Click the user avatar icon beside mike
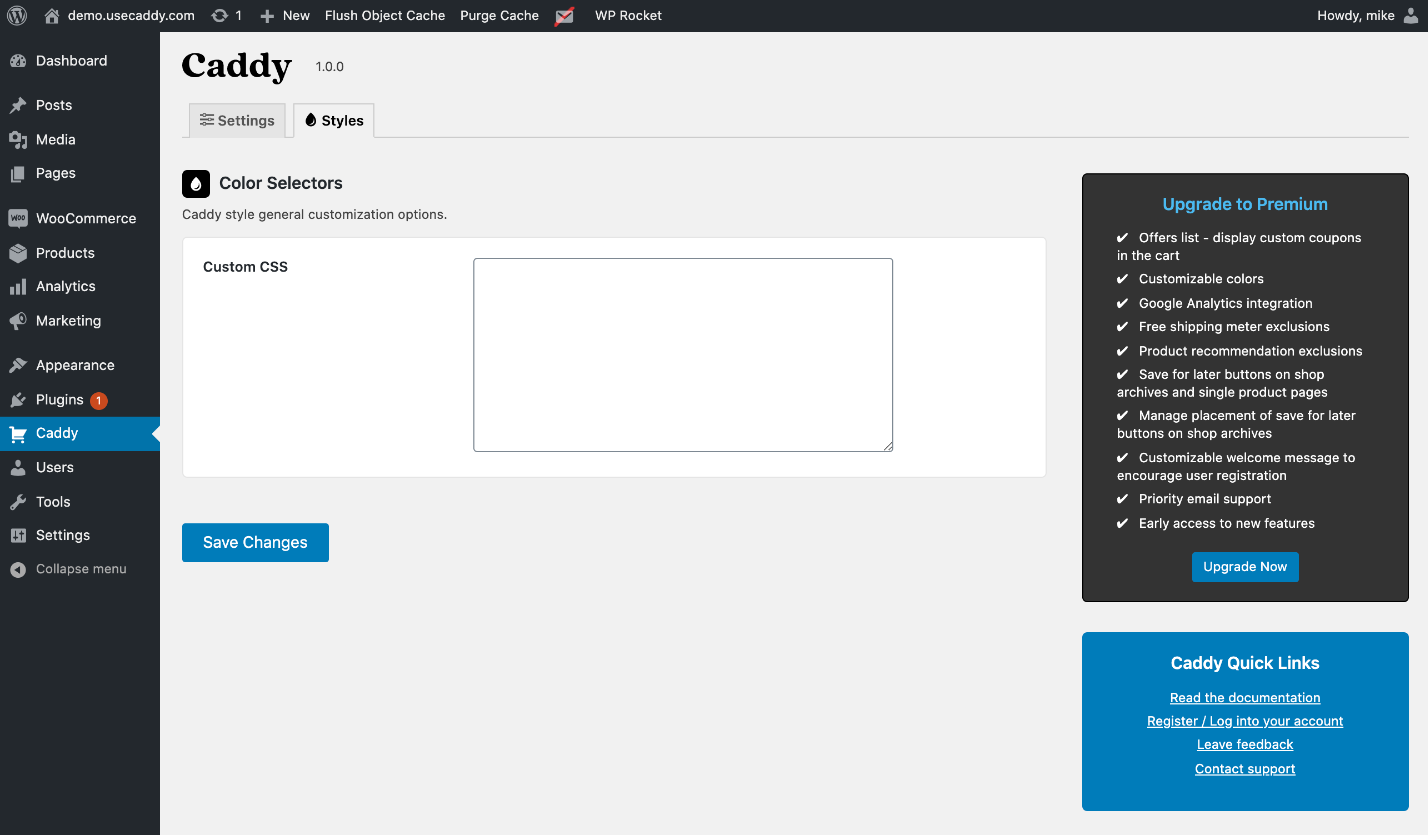 tap(1411, 15)
